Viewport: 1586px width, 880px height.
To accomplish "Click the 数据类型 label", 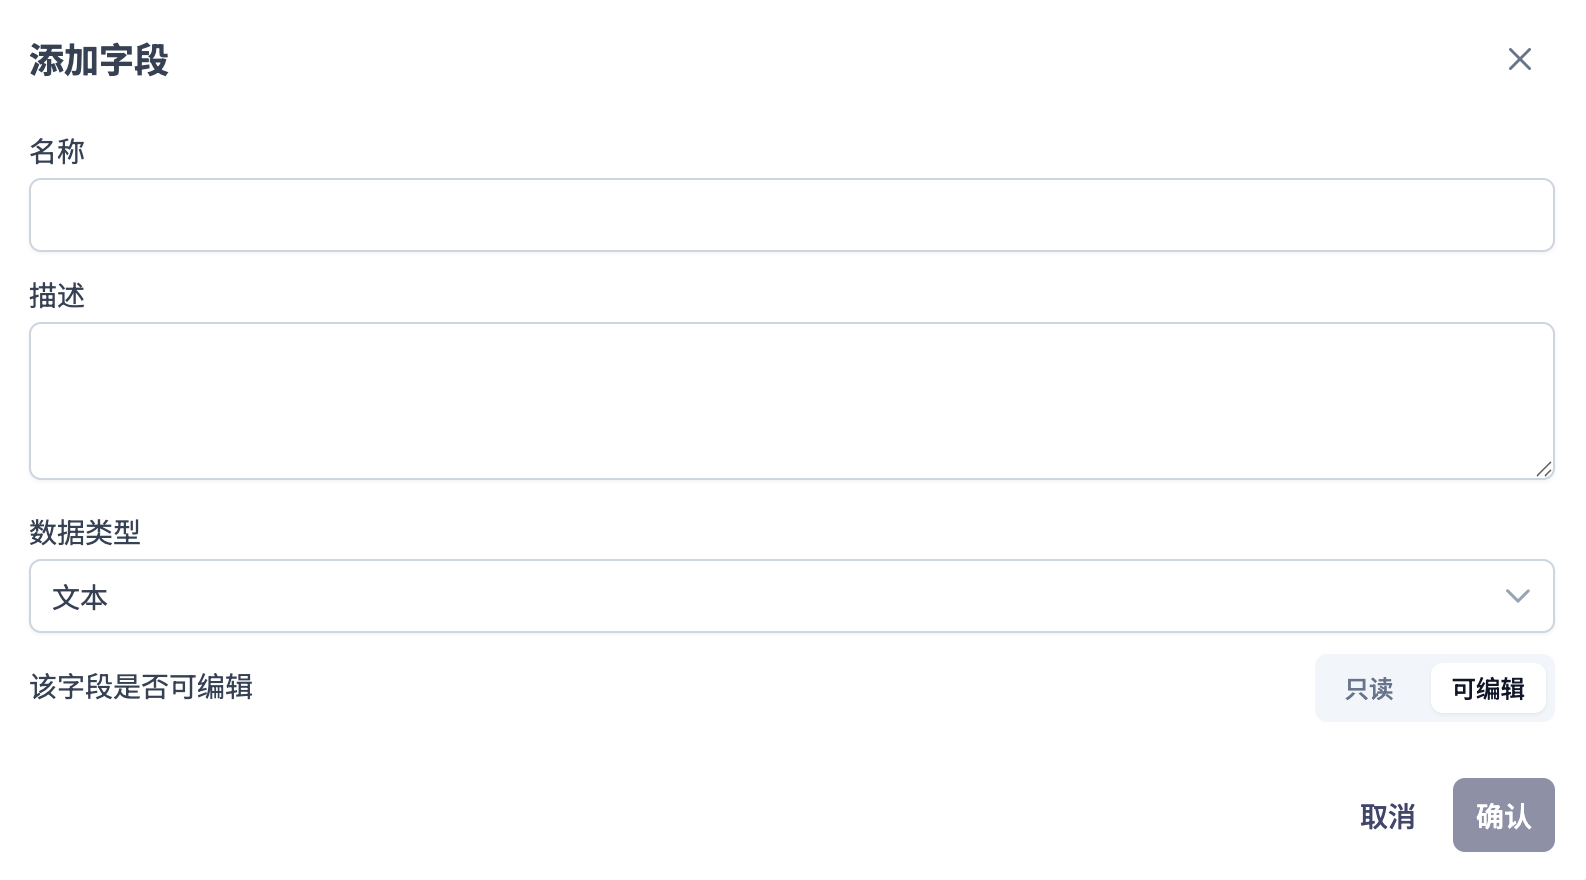I will (x=85, y=532).
